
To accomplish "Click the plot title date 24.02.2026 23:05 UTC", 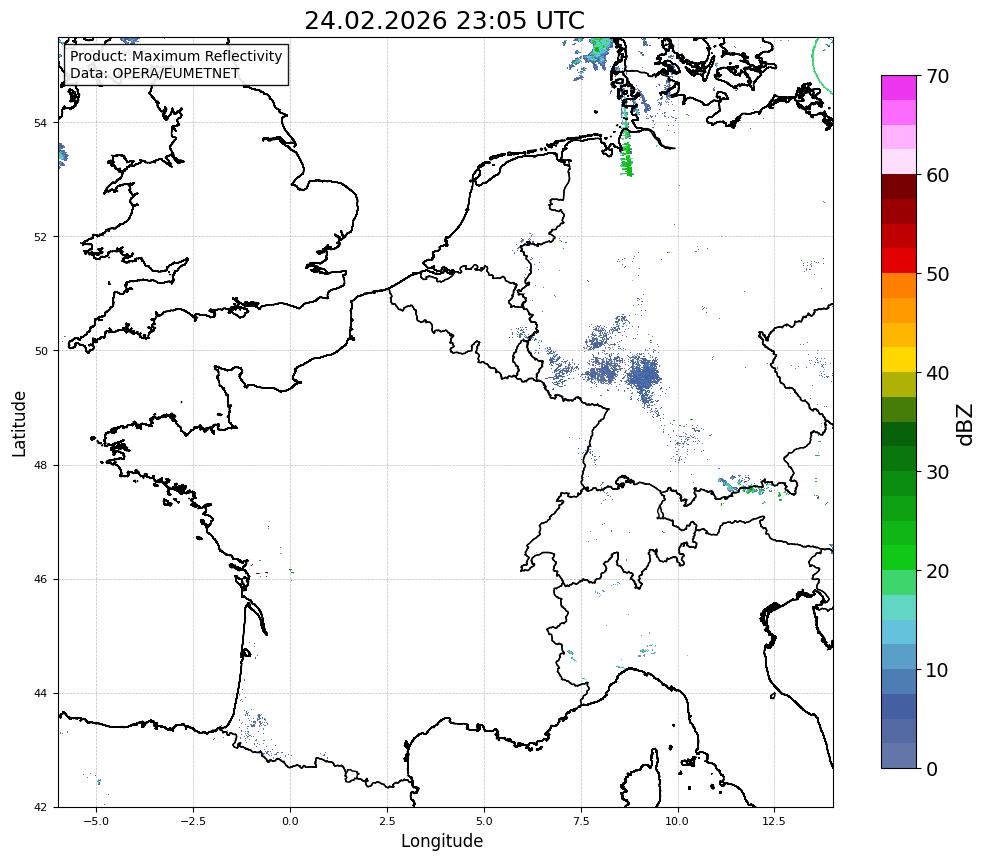I will point(444,20).
